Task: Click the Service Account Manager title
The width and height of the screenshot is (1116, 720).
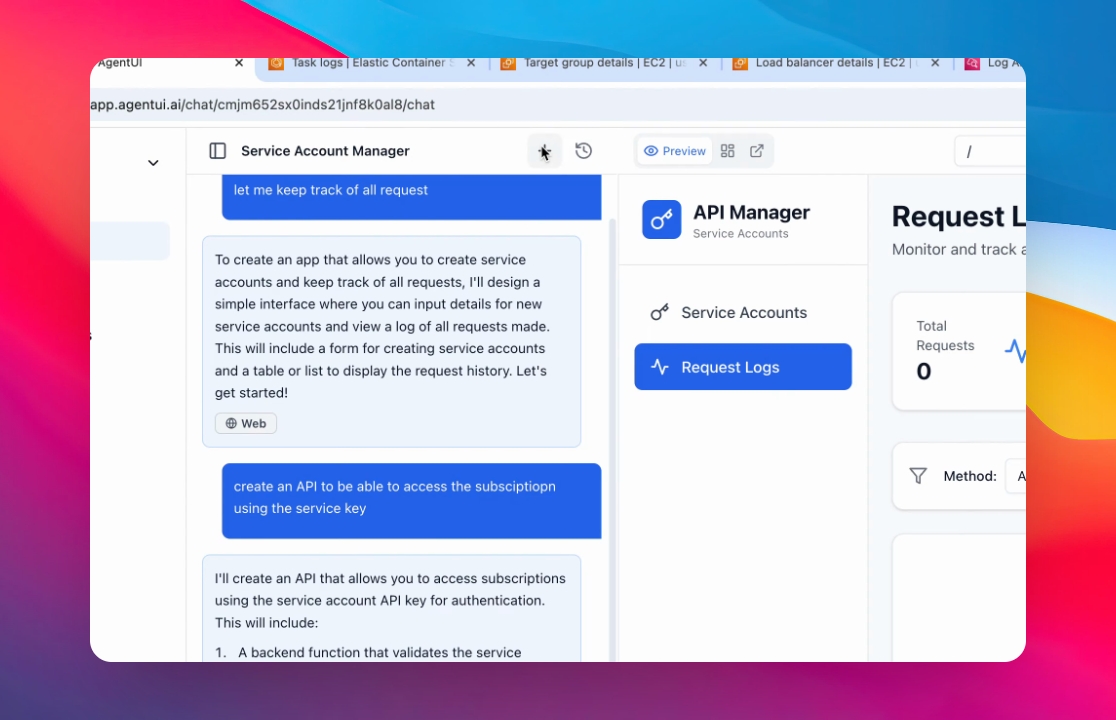Action: 325,151
